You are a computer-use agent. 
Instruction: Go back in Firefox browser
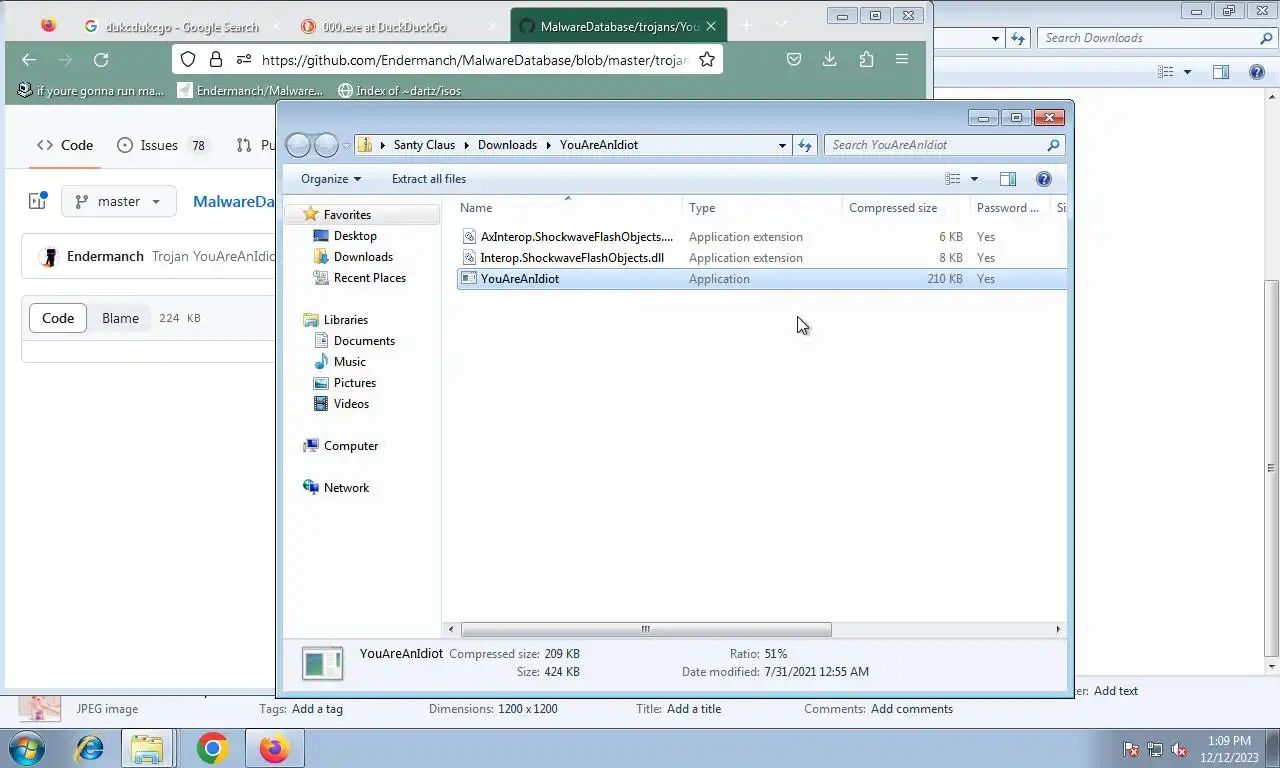[x=29, y=60]
